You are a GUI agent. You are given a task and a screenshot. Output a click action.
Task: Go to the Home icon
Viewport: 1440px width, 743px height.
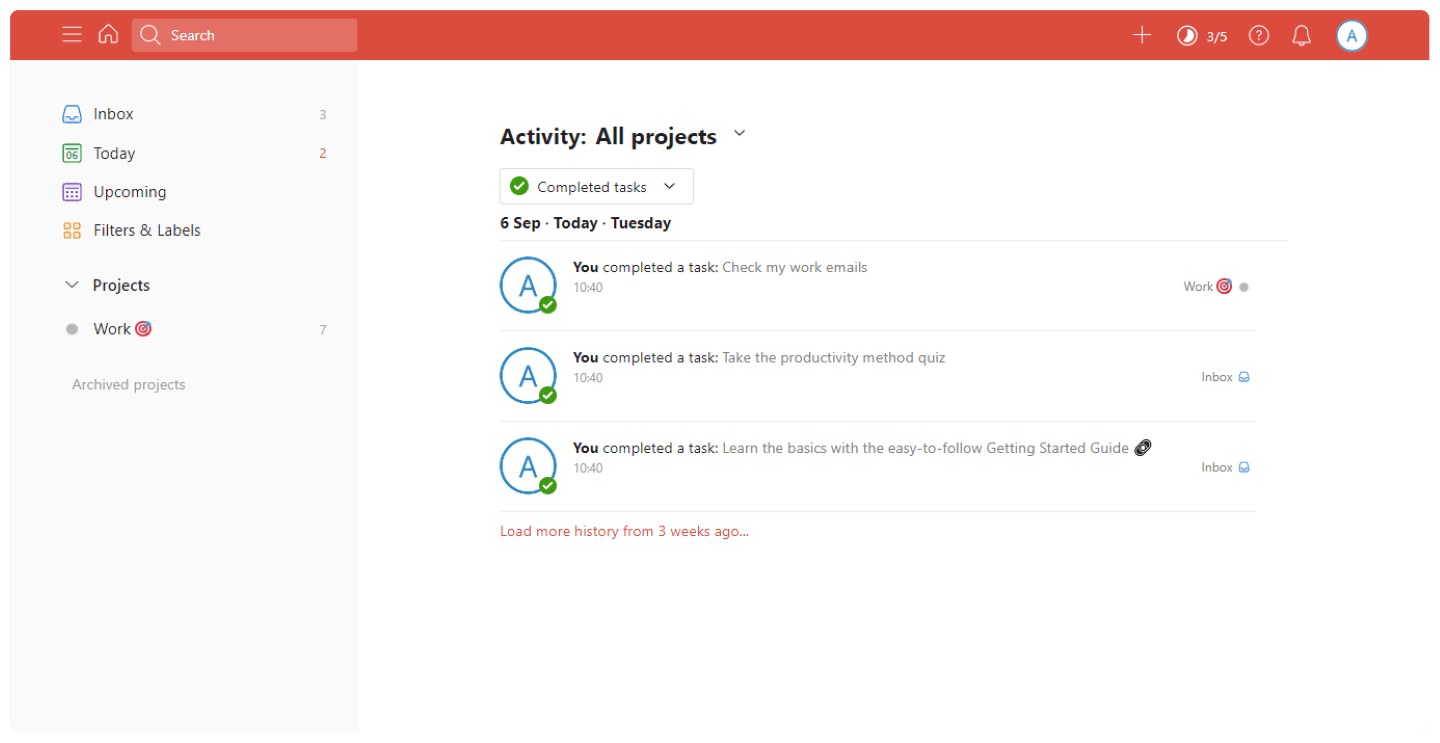pos(108,35)
